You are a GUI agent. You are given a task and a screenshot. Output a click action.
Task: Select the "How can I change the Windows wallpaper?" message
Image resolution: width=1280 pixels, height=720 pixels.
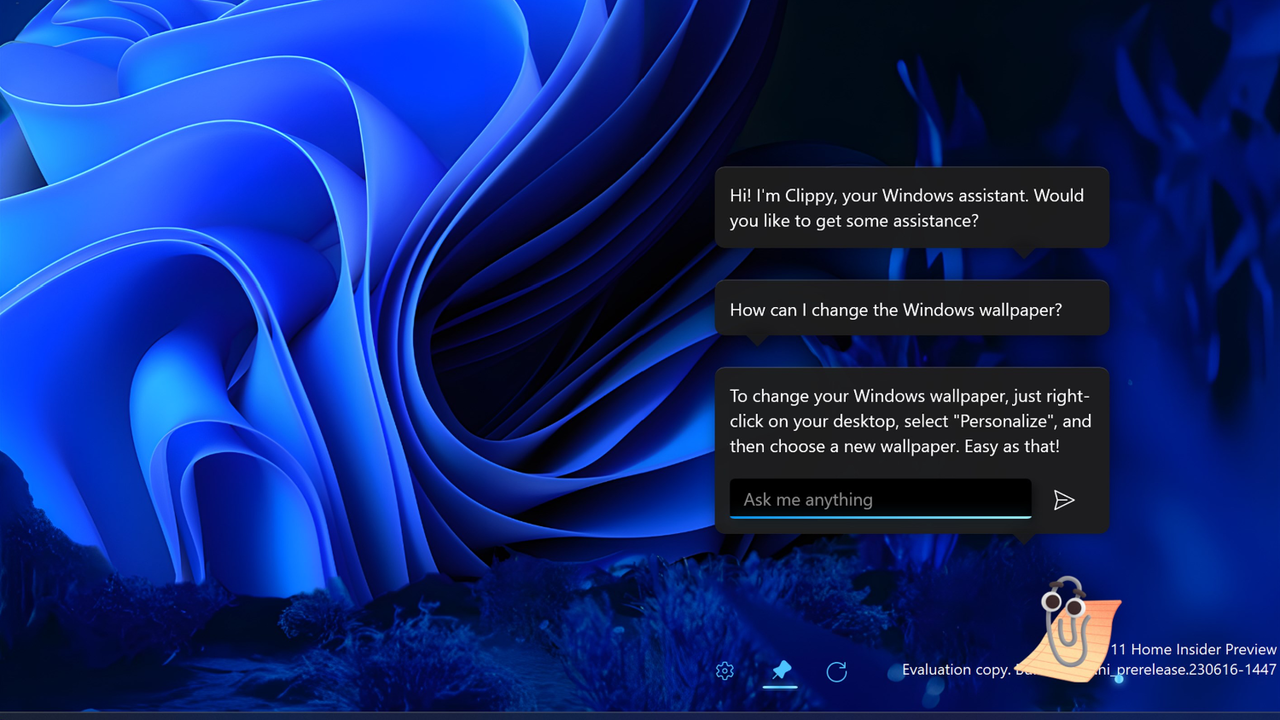tap(912, 308)
